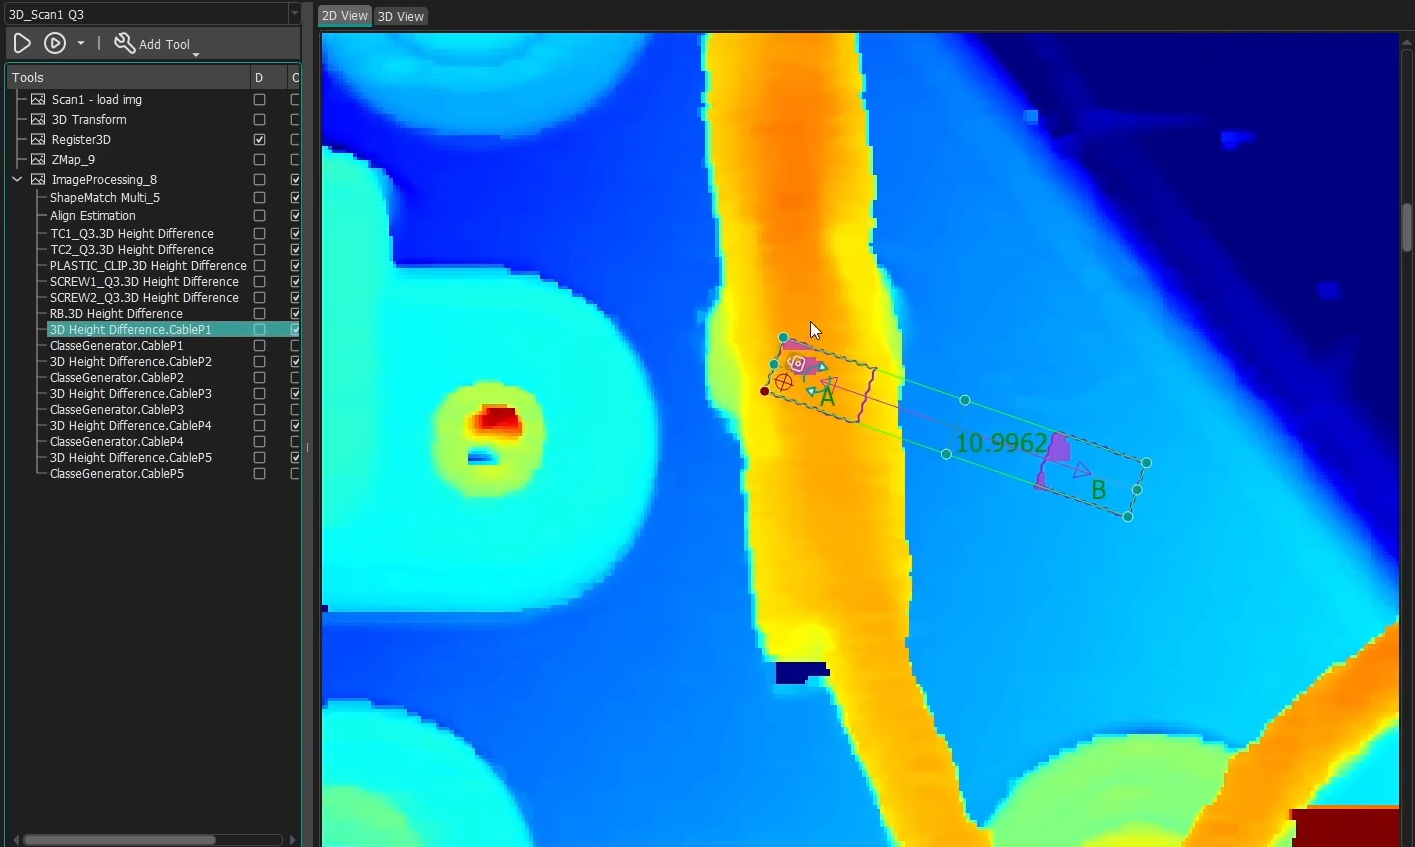
Task: Select 3D Height Difference.CableP5 row
Action: [131, 458]
